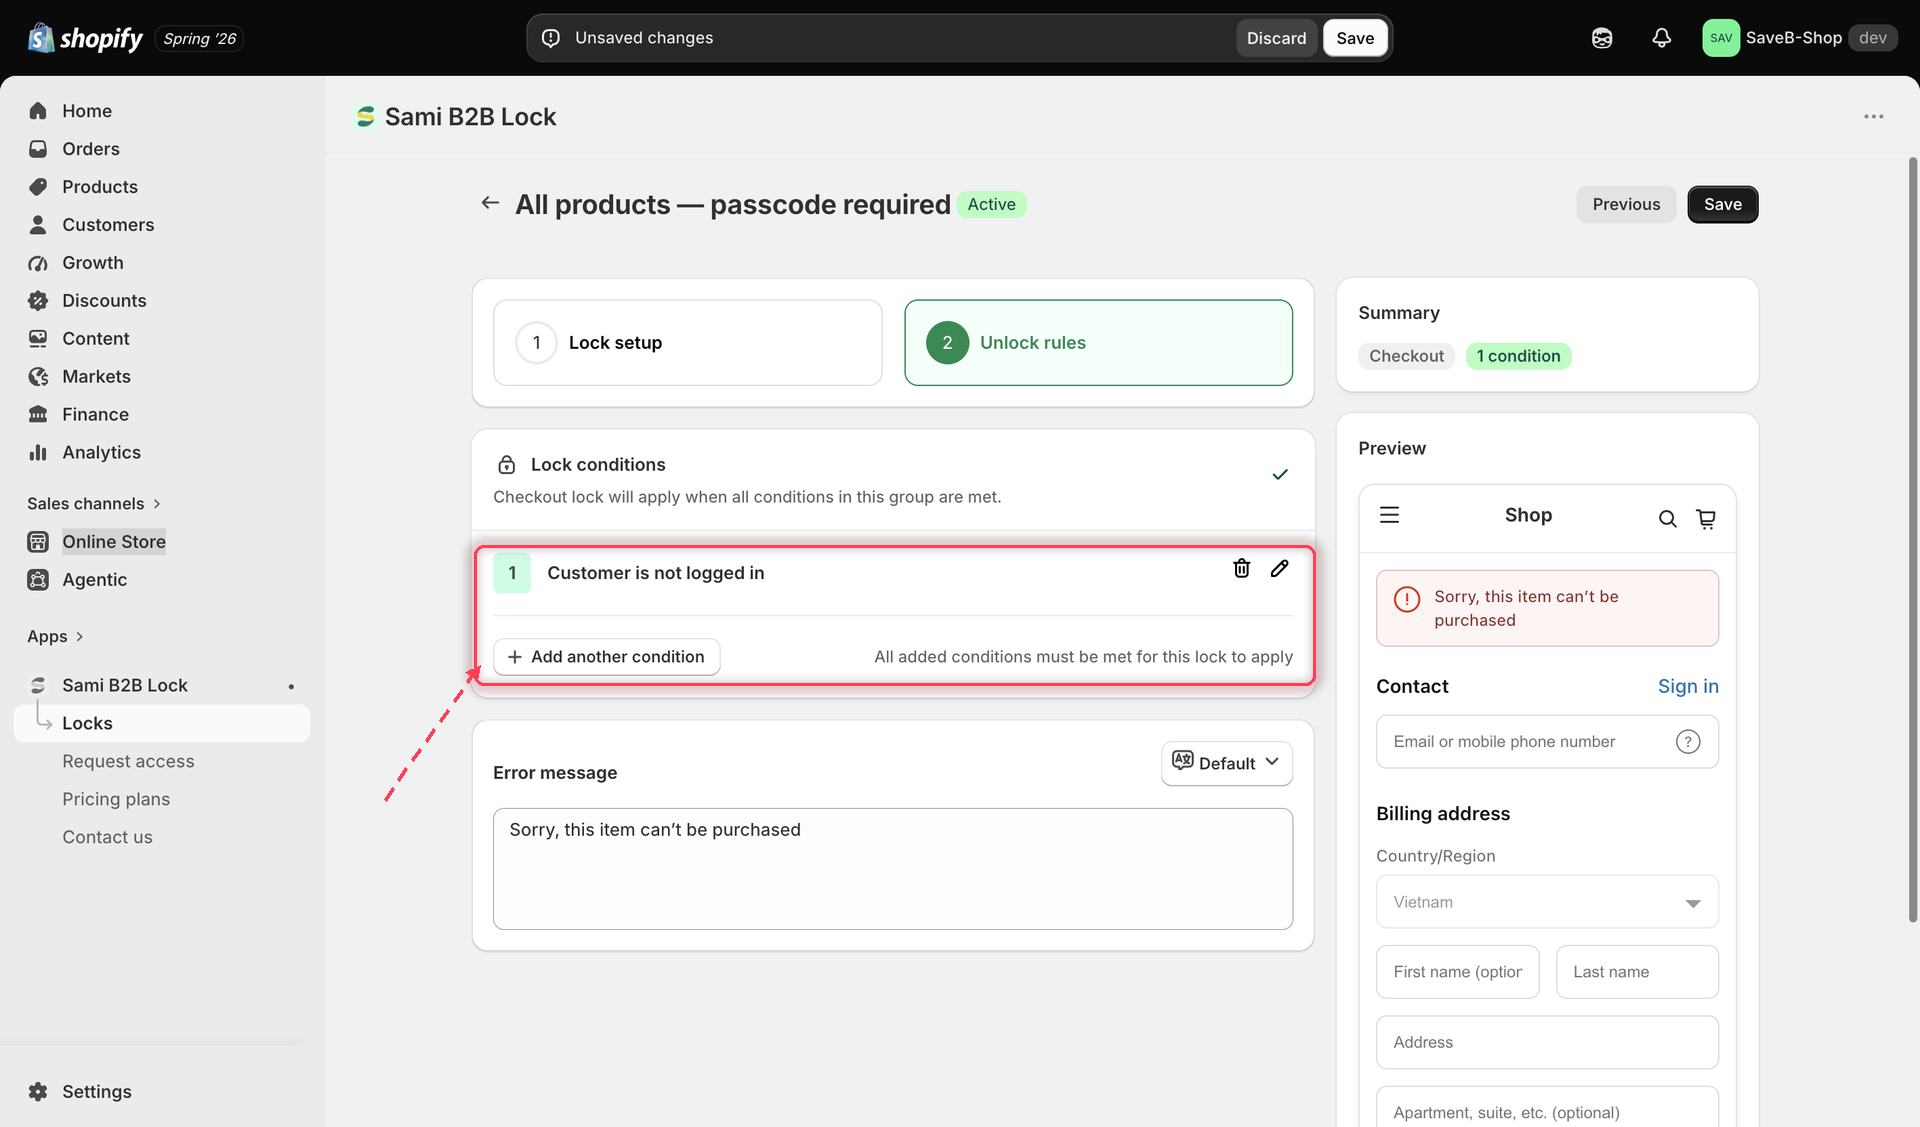The image size is (1920, 1127).
Task: Click the '1 condition' summary badge
Action: click(x=1518, y=356)
